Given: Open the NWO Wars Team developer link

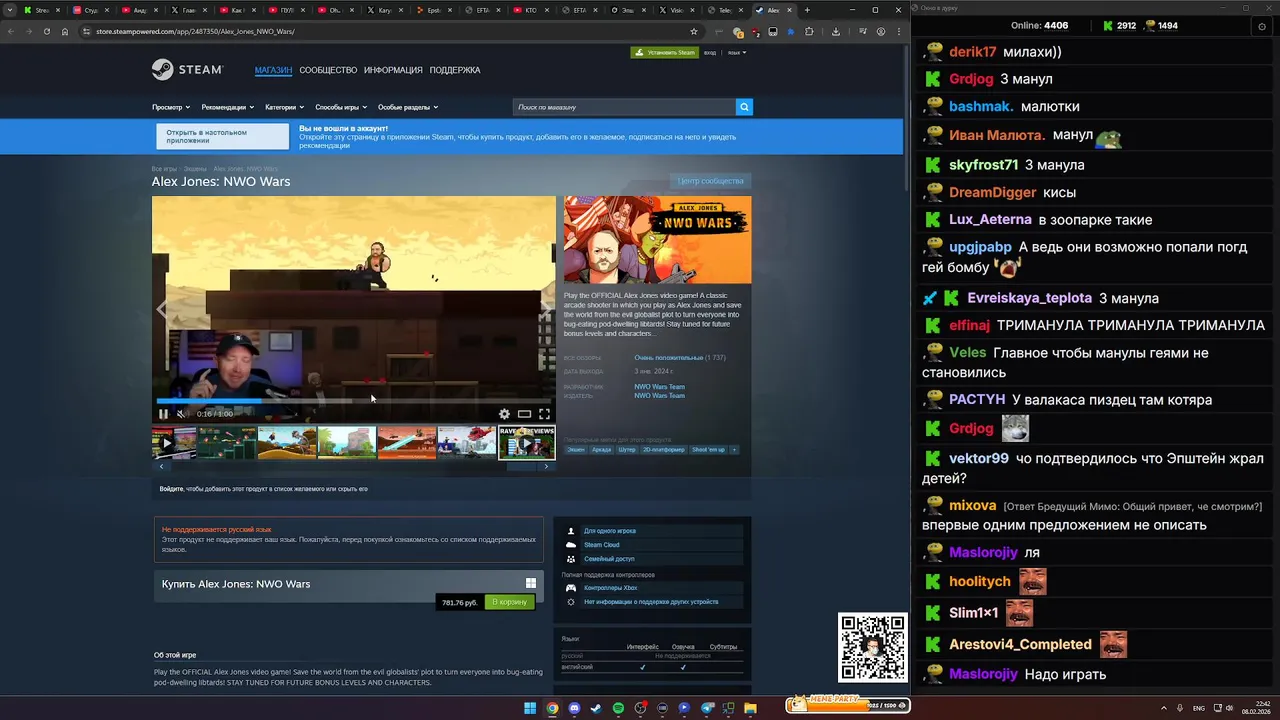Looking at the screenshot, I should point(659,386).
